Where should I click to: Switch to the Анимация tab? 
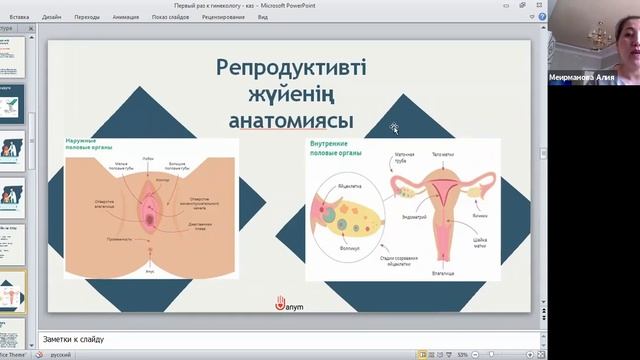coord(126,17)
